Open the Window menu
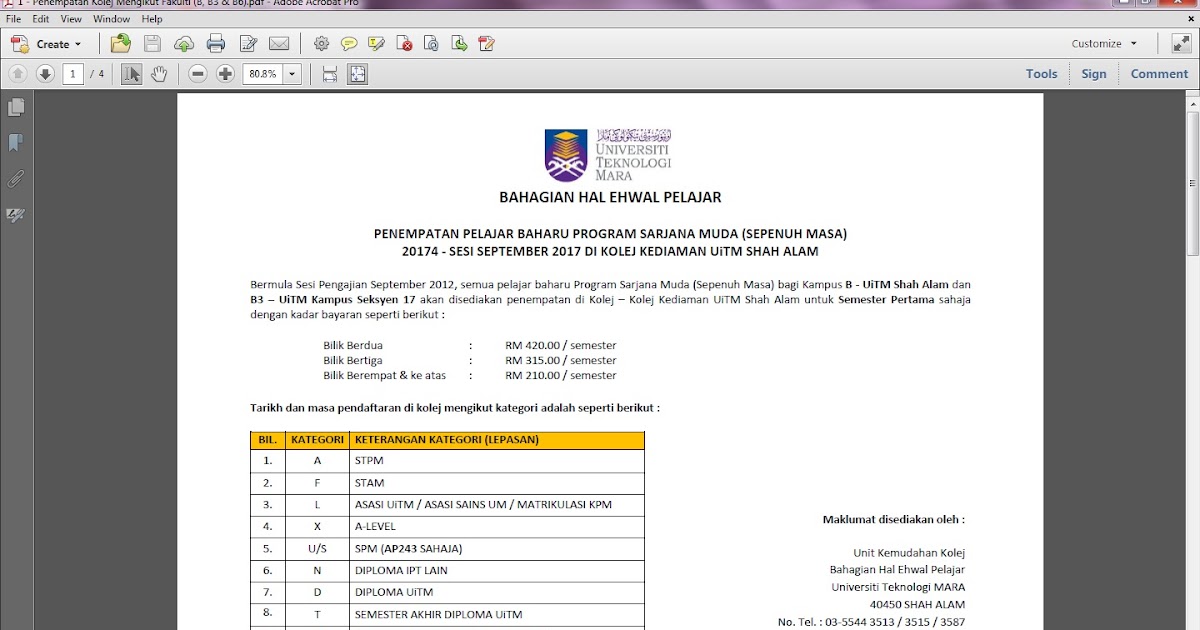Screen dimensions: 1200x630 pos(111,19)
